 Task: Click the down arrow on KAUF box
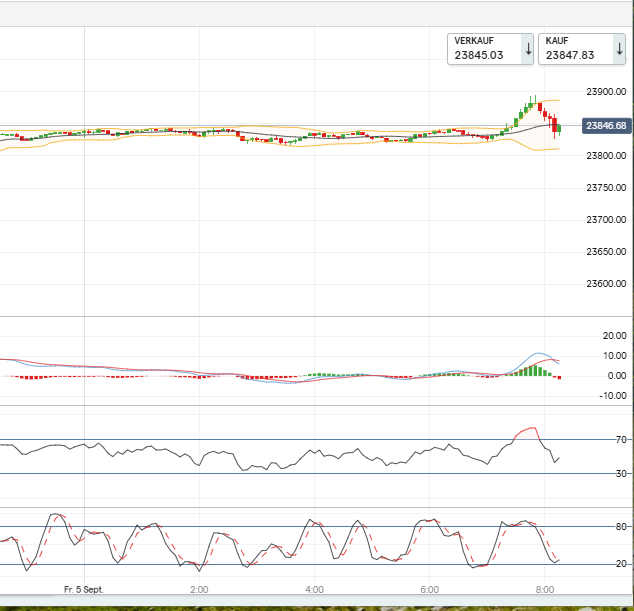point(619,49)
